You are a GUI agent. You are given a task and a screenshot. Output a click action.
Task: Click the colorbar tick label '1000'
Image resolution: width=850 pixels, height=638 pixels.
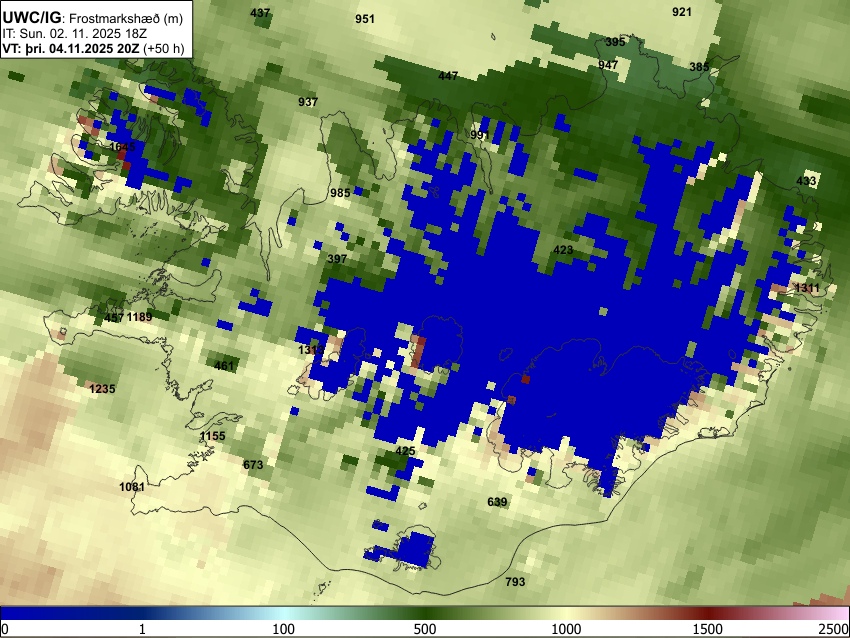click(566, 629)
